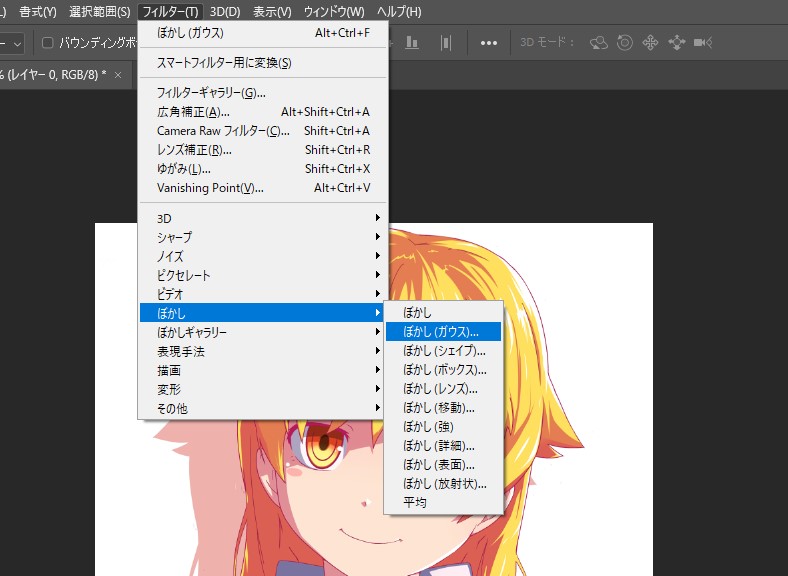The height and width of the screenshot is (576, 788).
Task: Expand the 変形 submenu
Action: (263, 390)
